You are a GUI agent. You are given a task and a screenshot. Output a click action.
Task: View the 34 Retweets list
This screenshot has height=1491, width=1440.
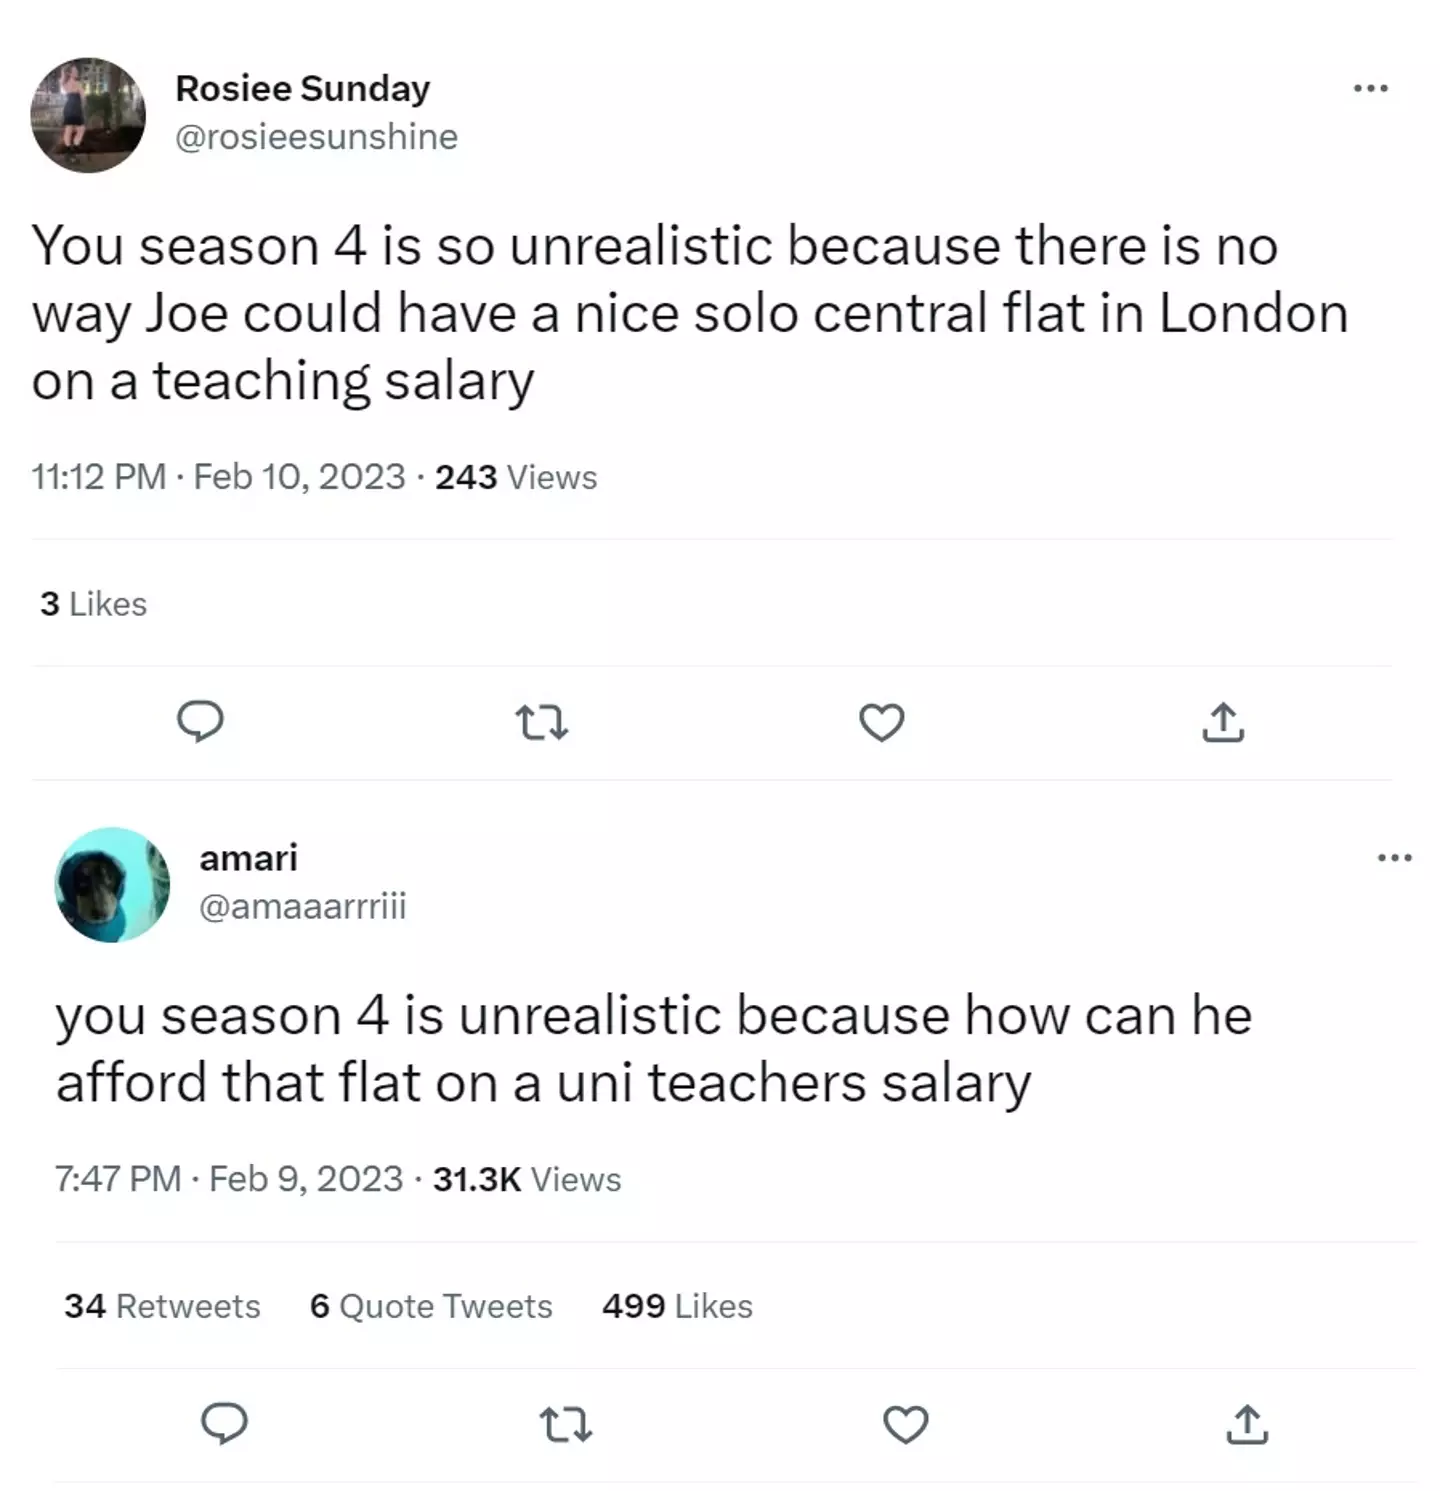161,1306
